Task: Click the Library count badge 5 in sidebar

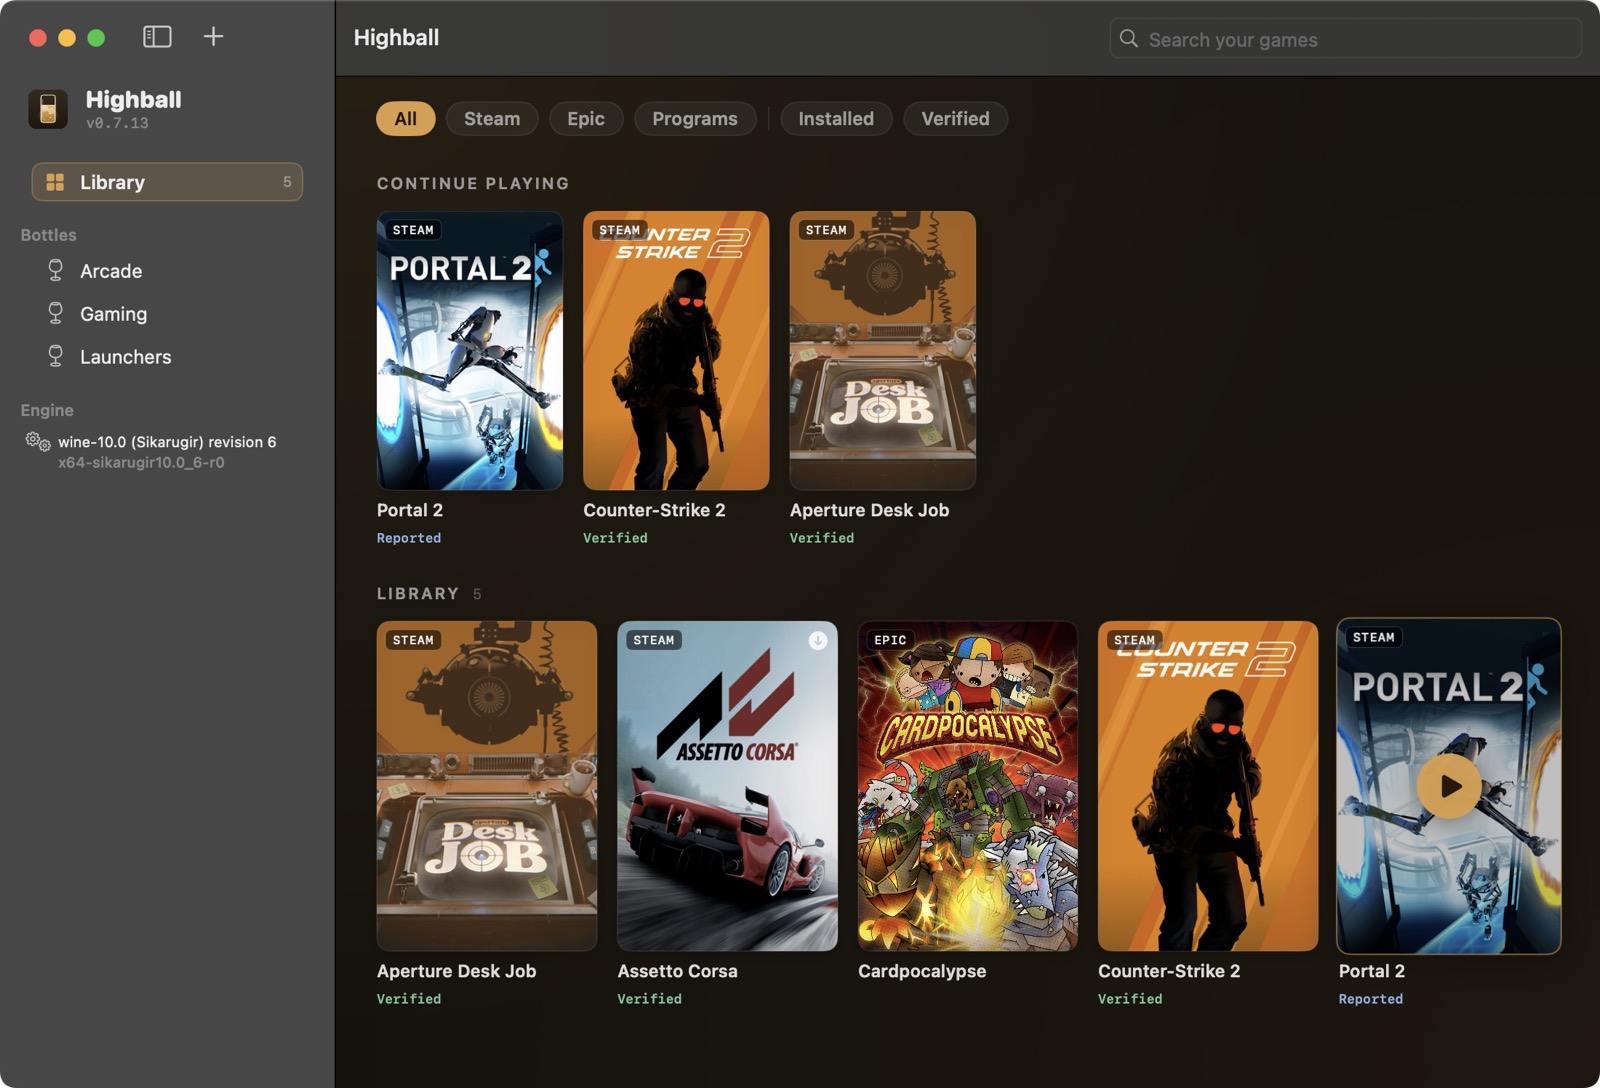Action: tap(287, 182)
